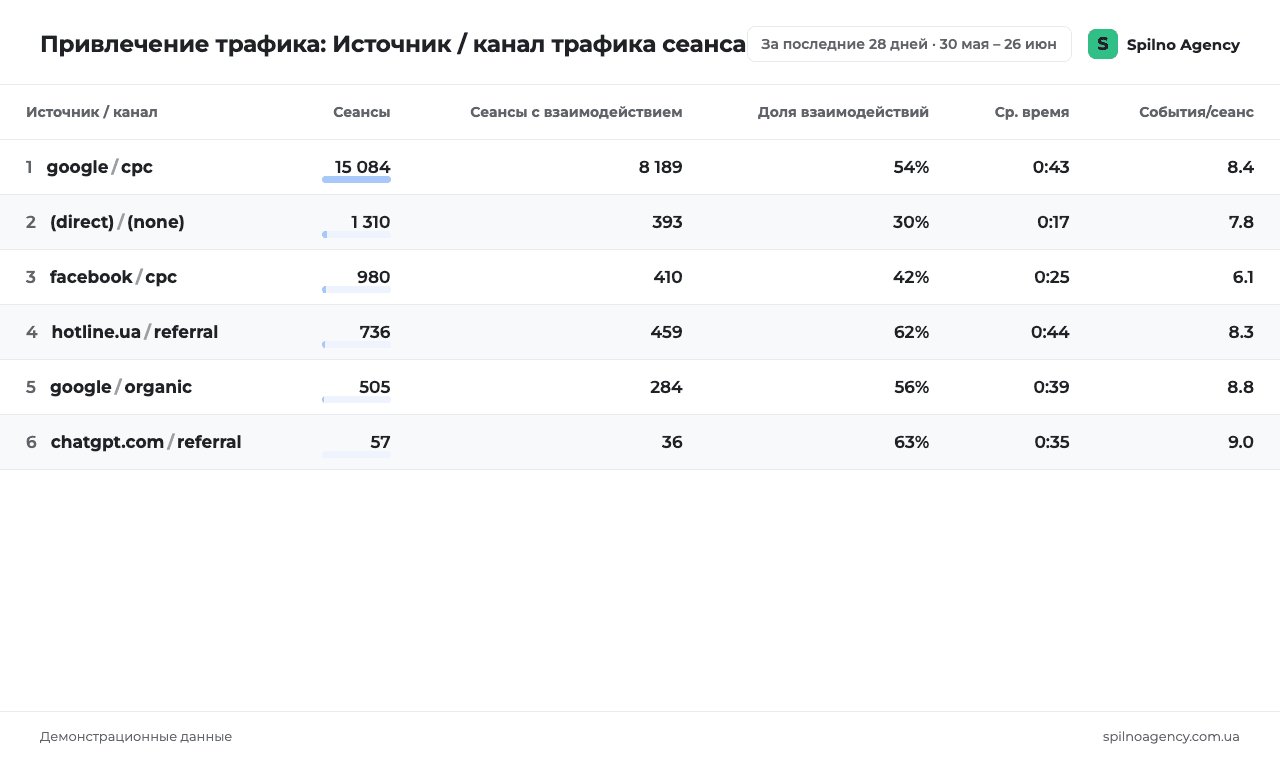Click engaged sessions value '284'
1280x760 pixels.
pos(667,387)
